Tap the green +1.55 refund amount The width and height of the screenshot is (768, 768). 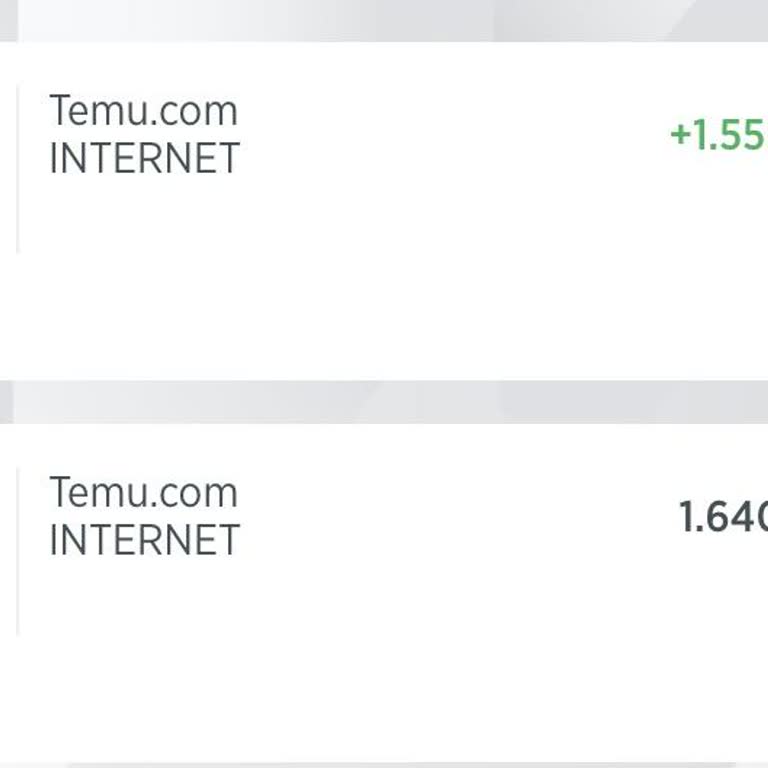click(x=717, y=135)
